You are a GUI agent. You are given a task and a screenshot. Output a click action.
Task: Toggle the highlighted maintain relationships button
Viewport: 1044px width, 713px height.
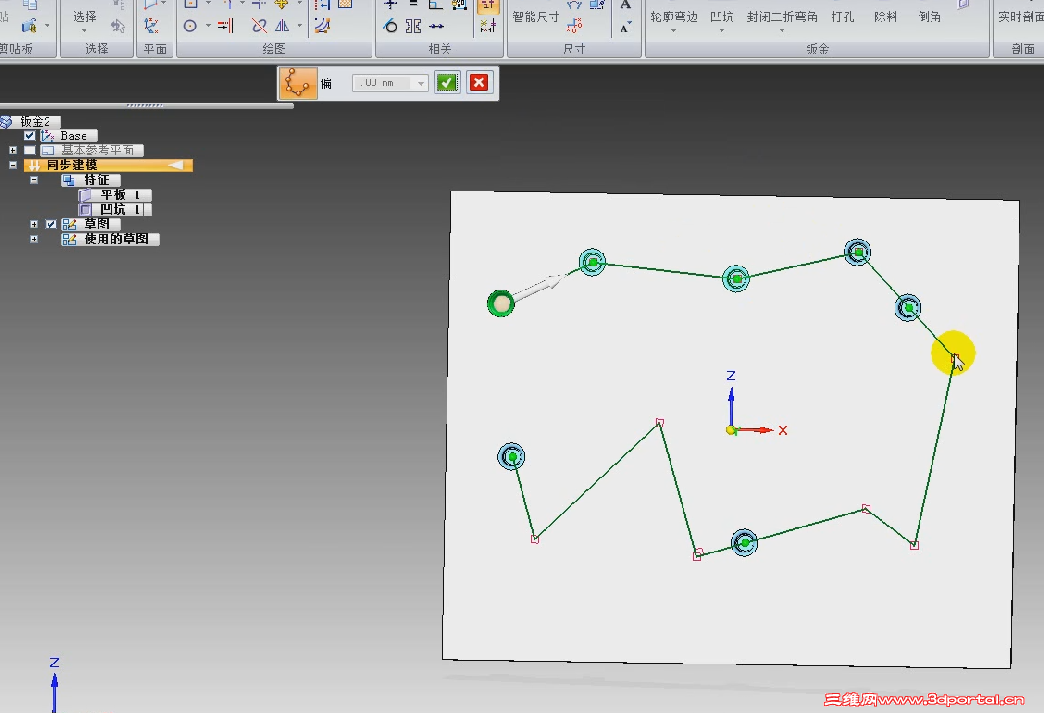pyautogui.click(x=488, y=6)
